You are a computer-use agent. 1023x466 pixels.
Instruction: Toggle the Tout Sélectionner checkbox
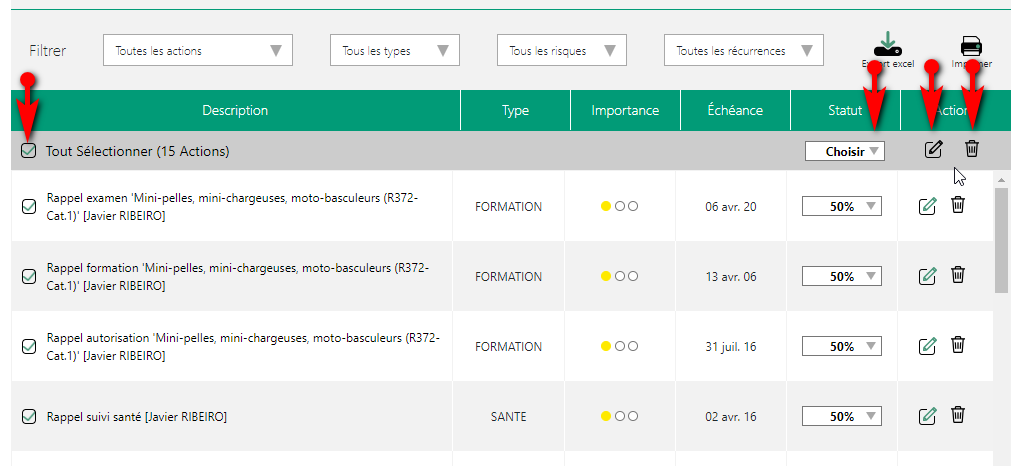coord(29,152)
